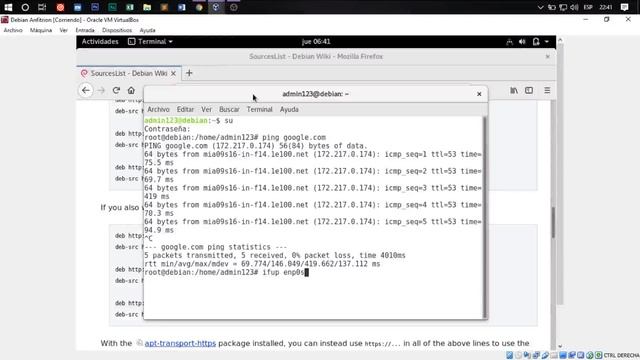640x360 pixels.
Task: Open terminal Ver menu
Action: pyautogui.click(x=207, y=109)
